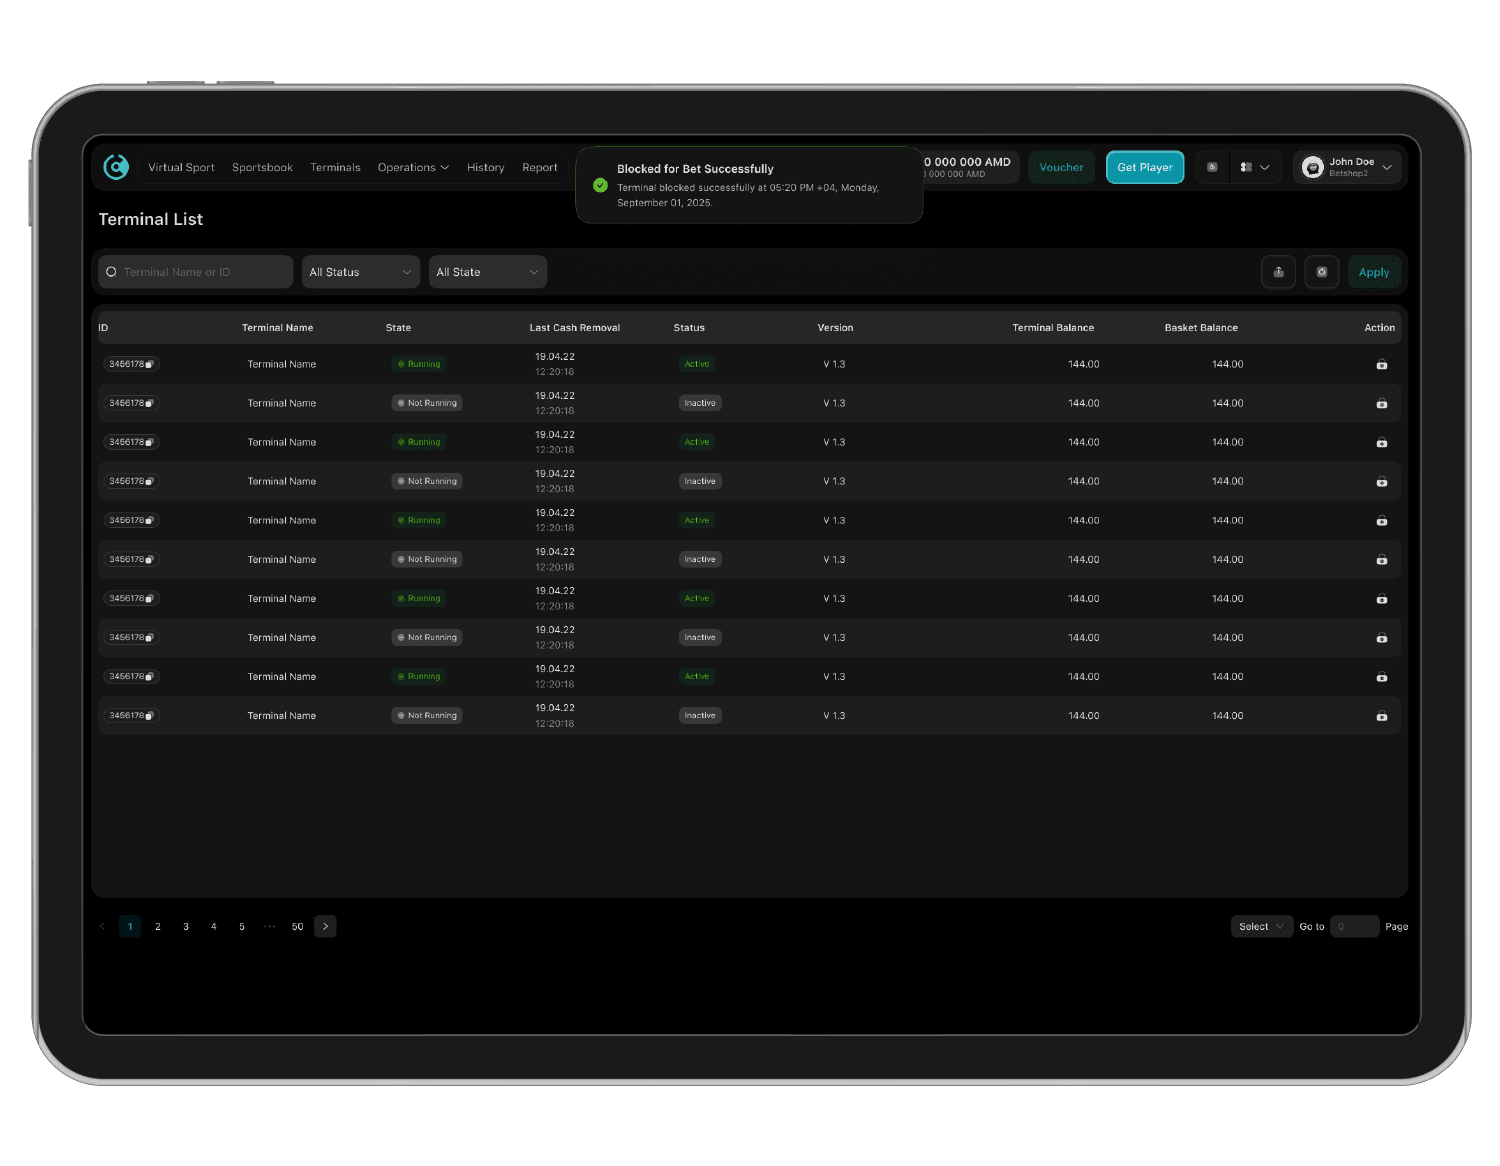Click the notifications icon near the profile
1500x1166 pixels.
tap(1211, 167)
